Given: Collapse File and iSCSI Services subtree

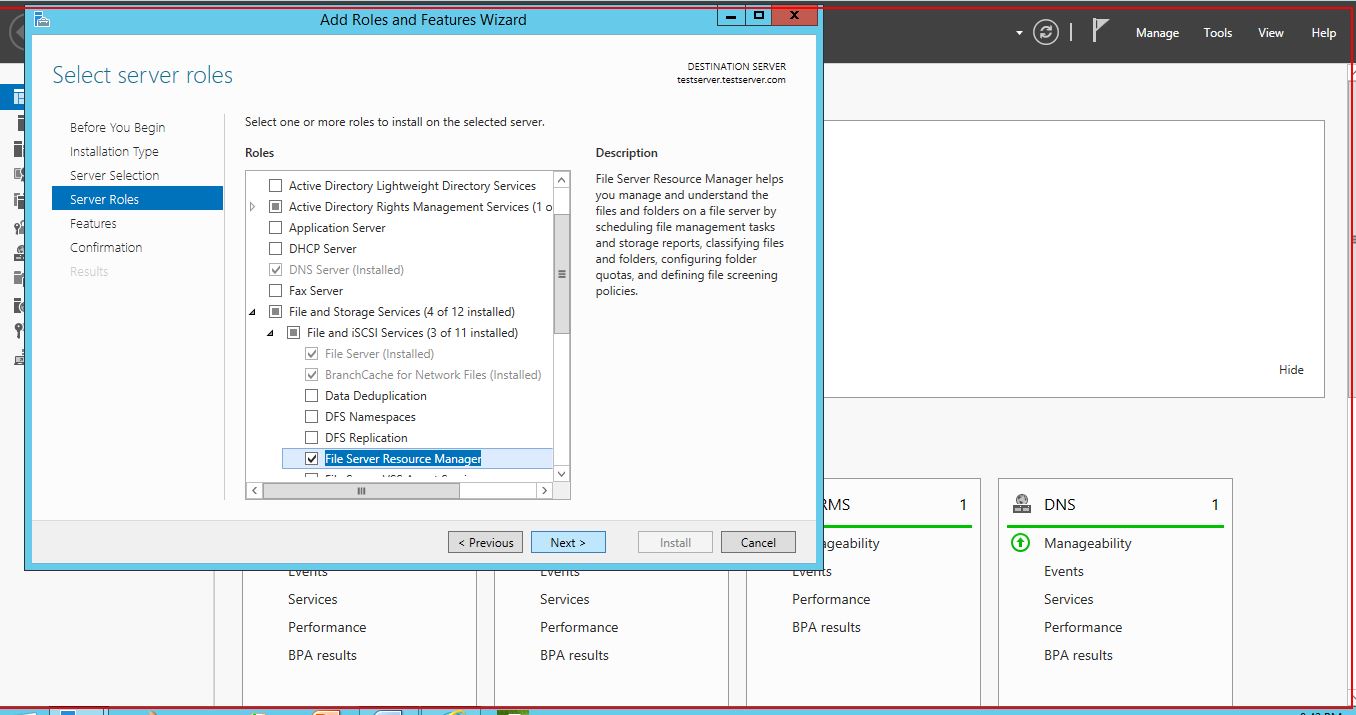Looking at the screenshot, I should tap(271, 333).
